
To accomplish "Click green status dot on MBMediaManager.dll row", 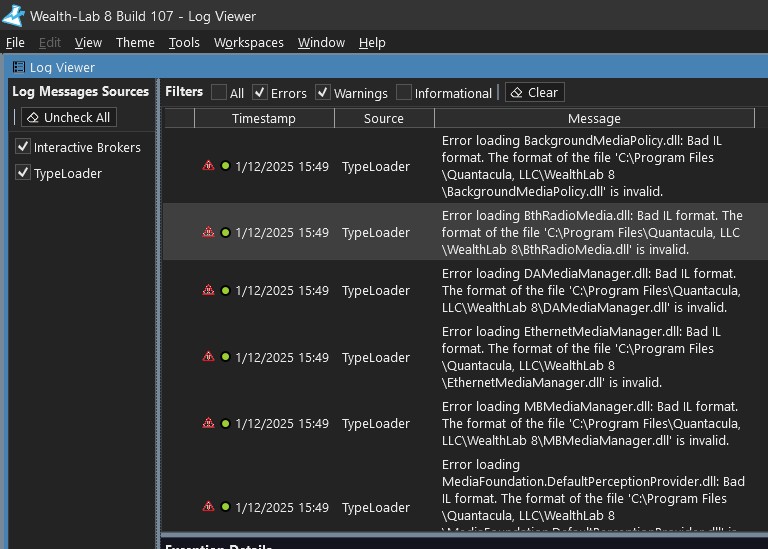I will [x=225, y=424].
